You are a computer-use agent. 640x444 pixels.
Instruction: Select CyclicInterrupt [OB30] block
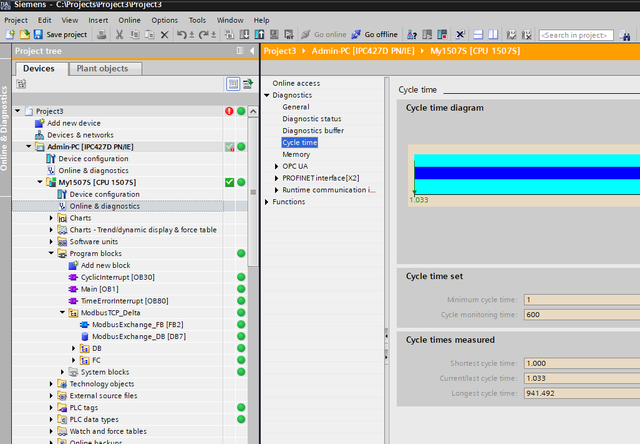[x=118, y=277]
